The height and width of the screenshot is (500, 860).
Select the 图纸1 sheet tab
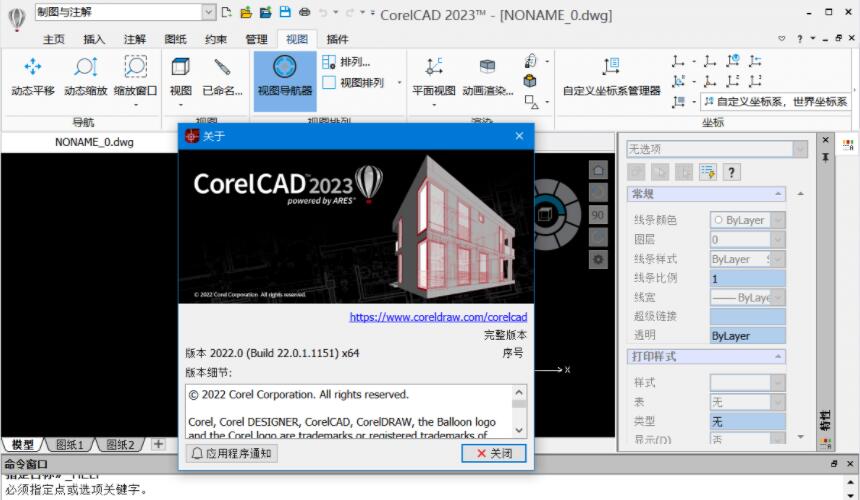pos(70,445)
